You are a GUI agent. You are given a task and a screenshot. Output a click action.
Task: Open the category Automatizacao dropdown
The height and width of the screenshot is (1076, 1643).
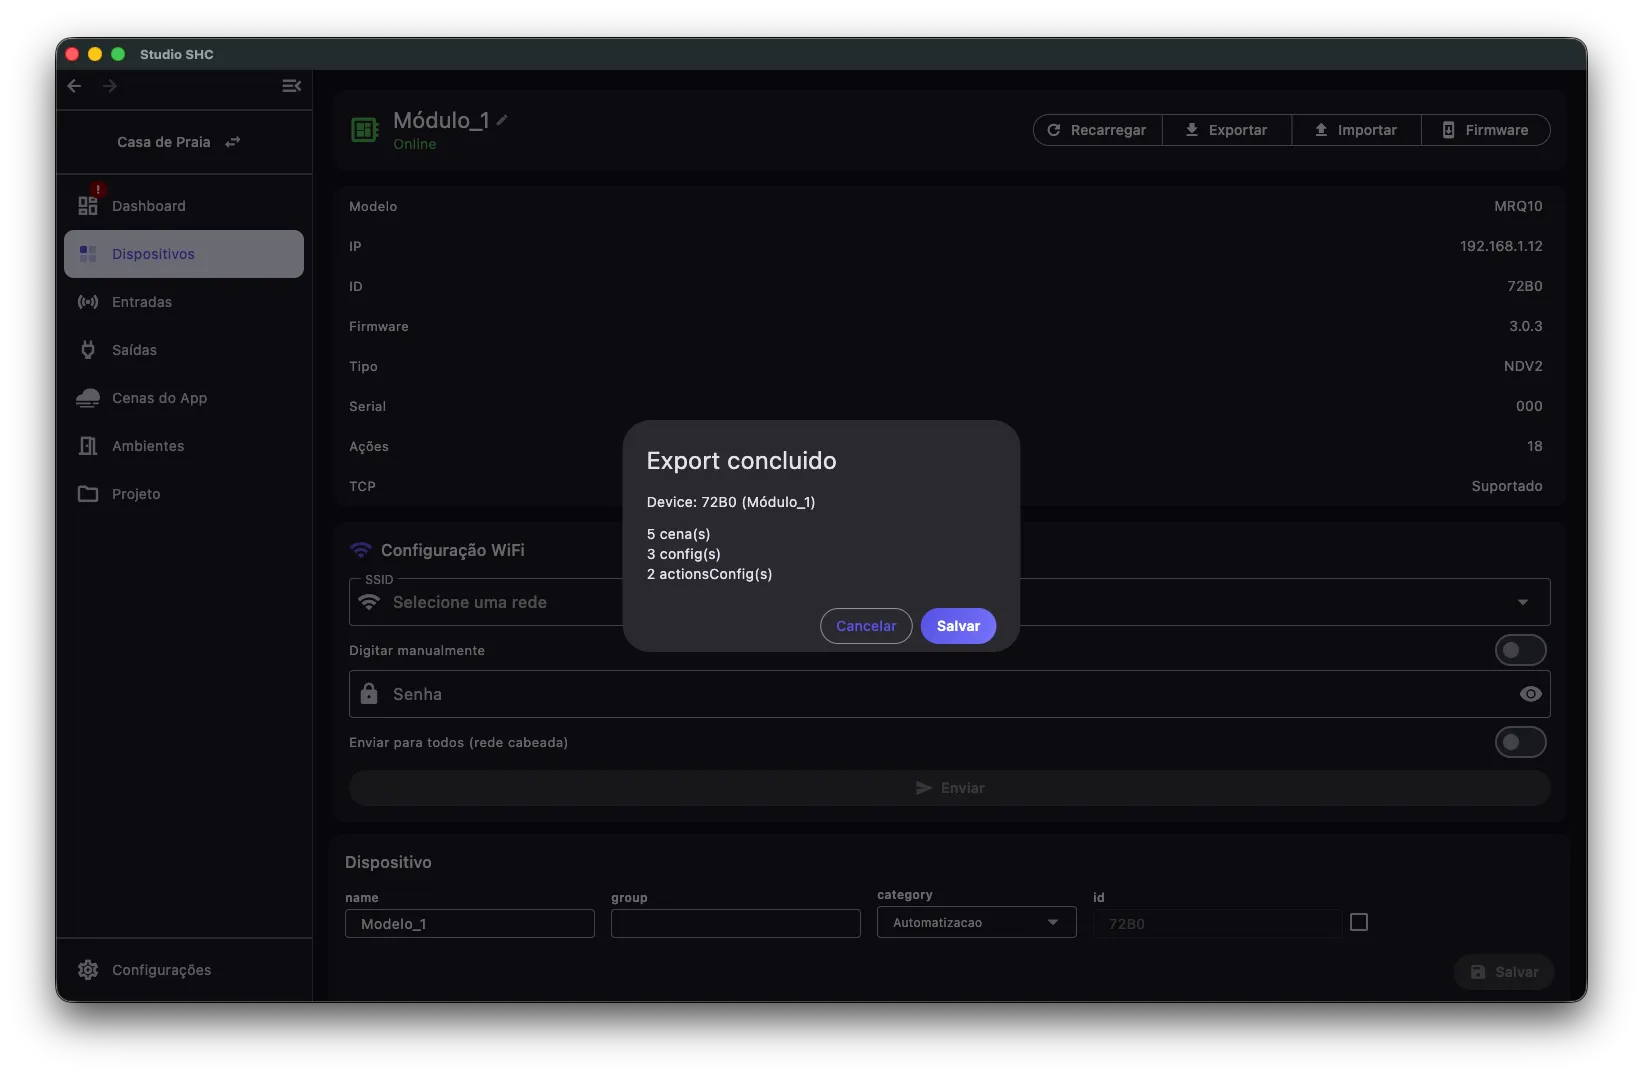coord(976,922)
